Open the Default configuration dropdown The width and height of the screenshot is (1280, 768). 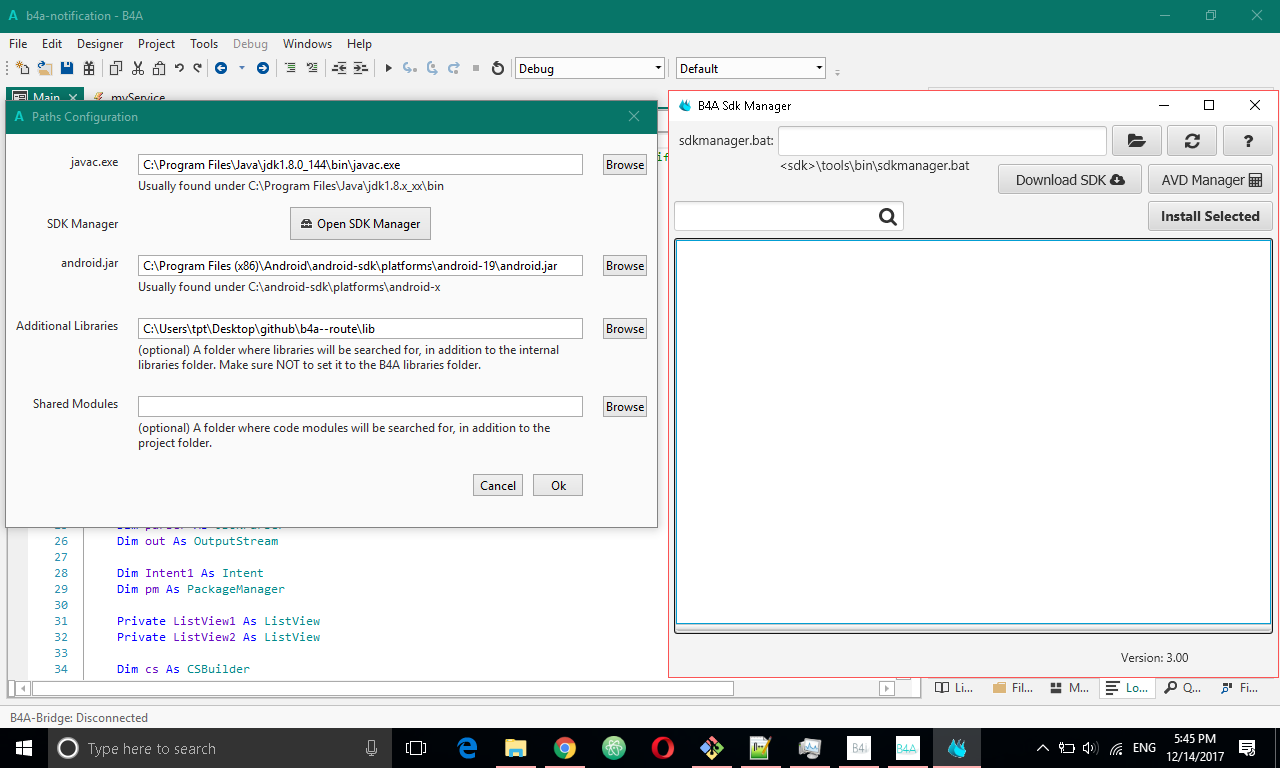click(x=751, y=68)
